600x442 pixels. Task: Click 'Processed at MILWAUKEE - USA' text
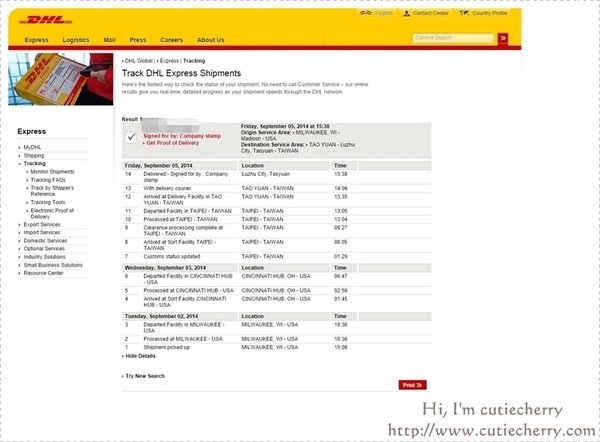tap(183, 339)
